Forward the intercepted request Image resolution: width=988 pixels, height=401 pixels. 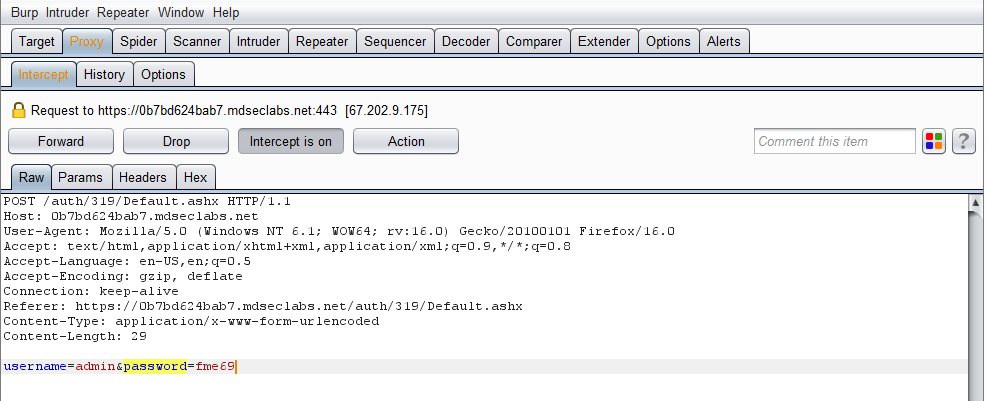60,141
